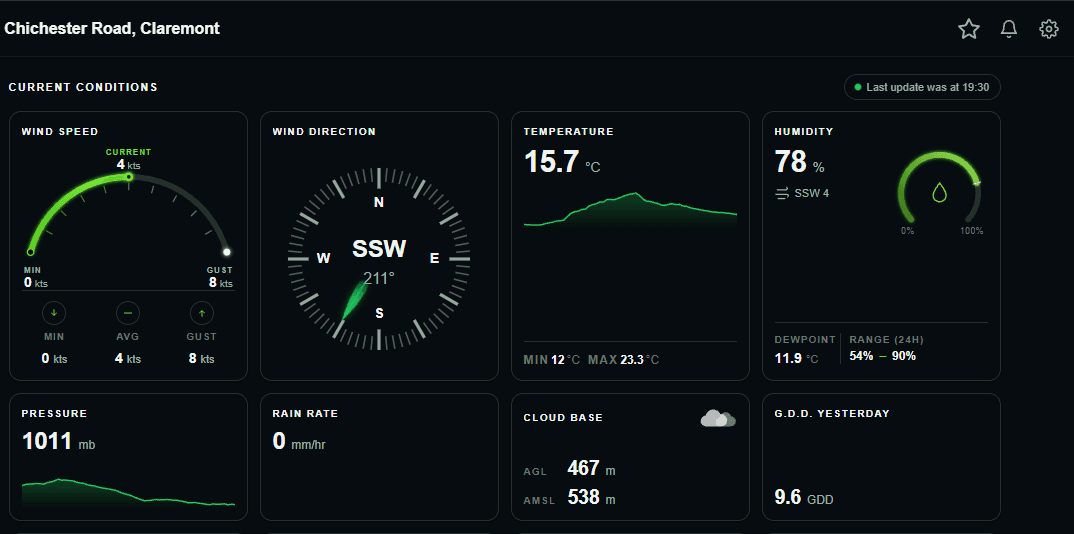Click the star favorite icon
This screenshot has height=534, width=1074.
click(x=969, y=29)
